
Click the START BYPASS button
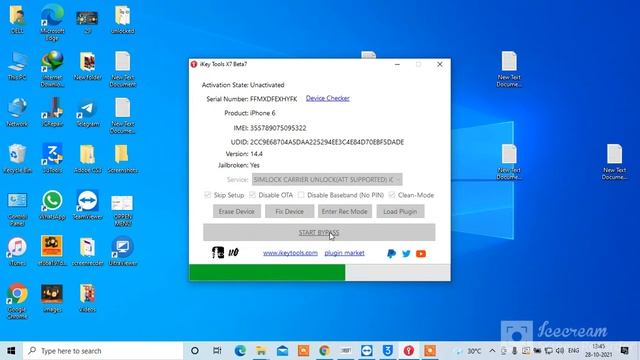(319, 232)
